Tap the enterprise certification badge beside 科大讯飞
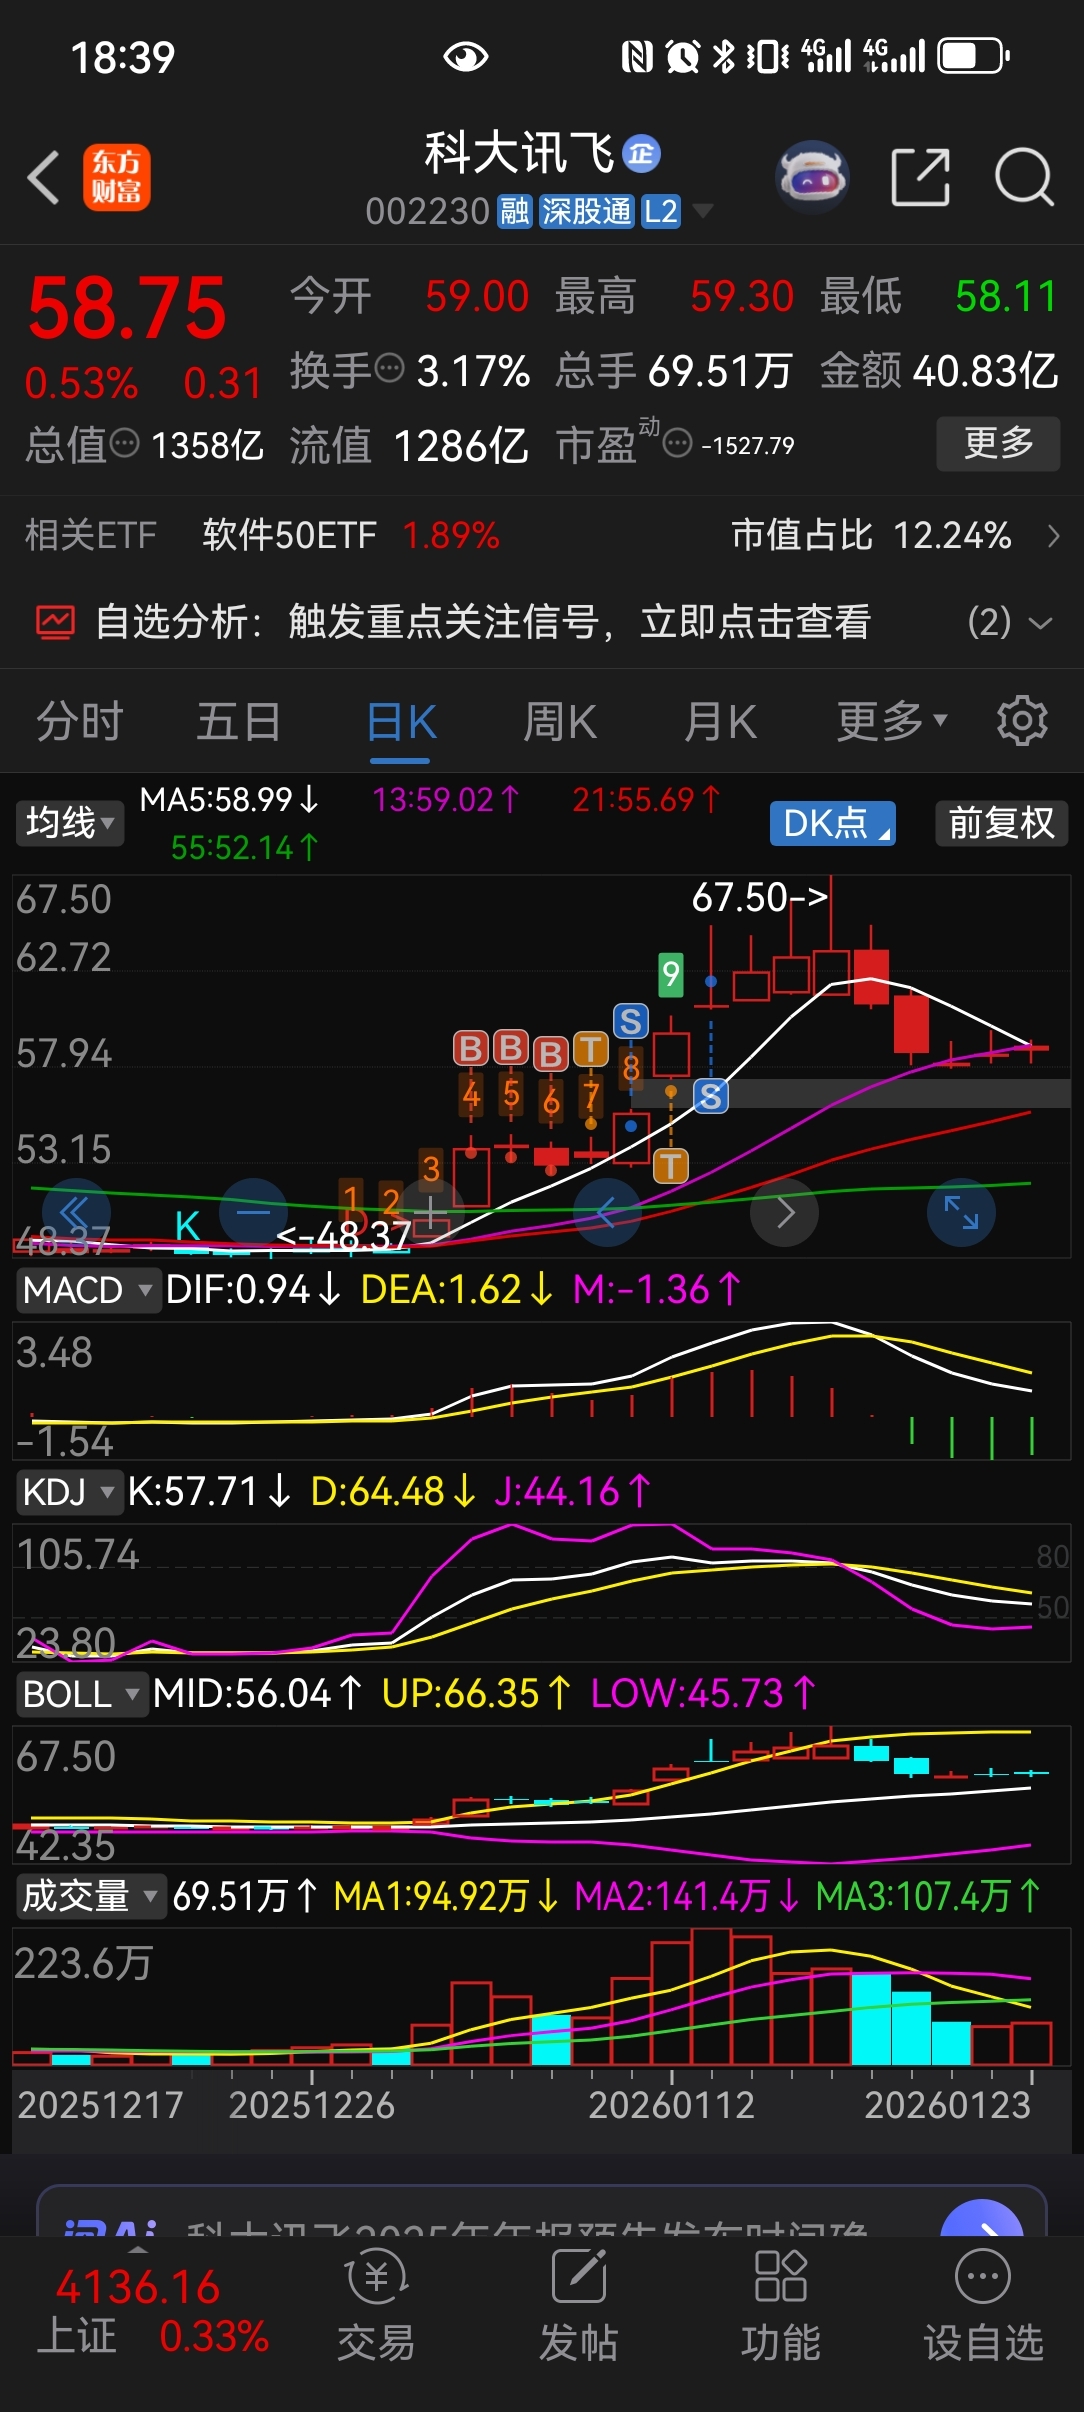Screen dimensions: 1084x2412 [x=641, y=153]
